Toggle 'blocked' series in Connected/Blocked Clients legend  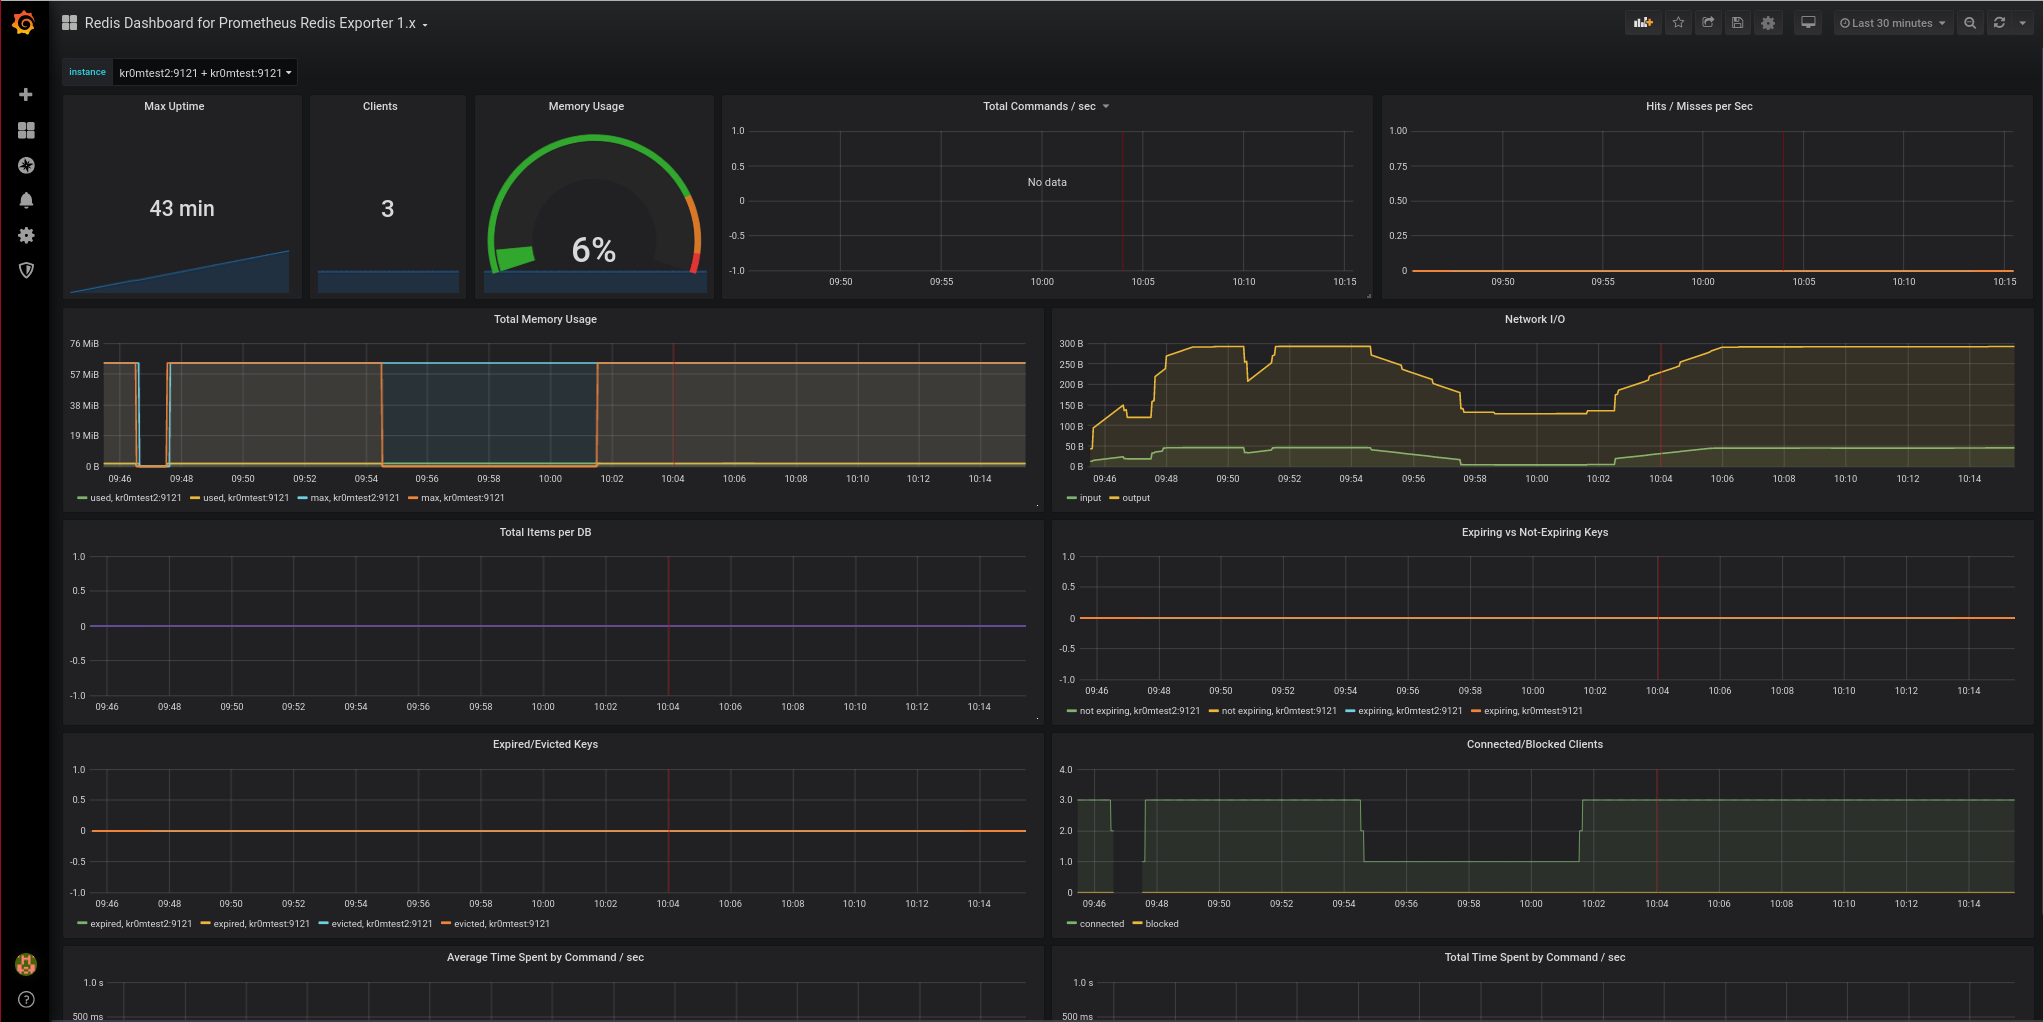click(x=1161, y=924)
